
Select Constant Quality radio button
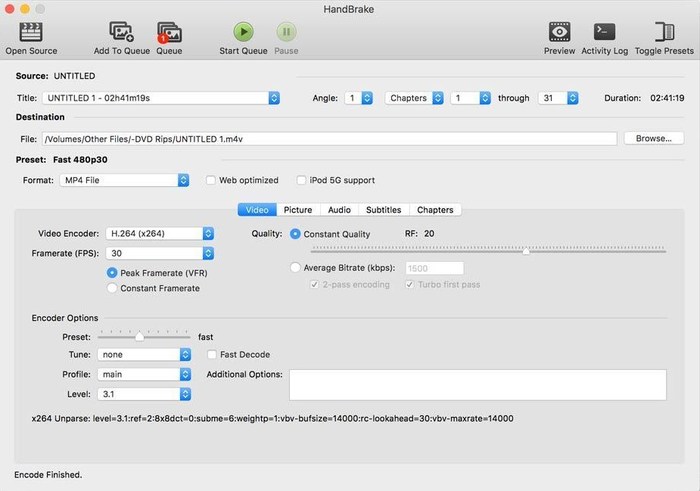tap(295, 234)
